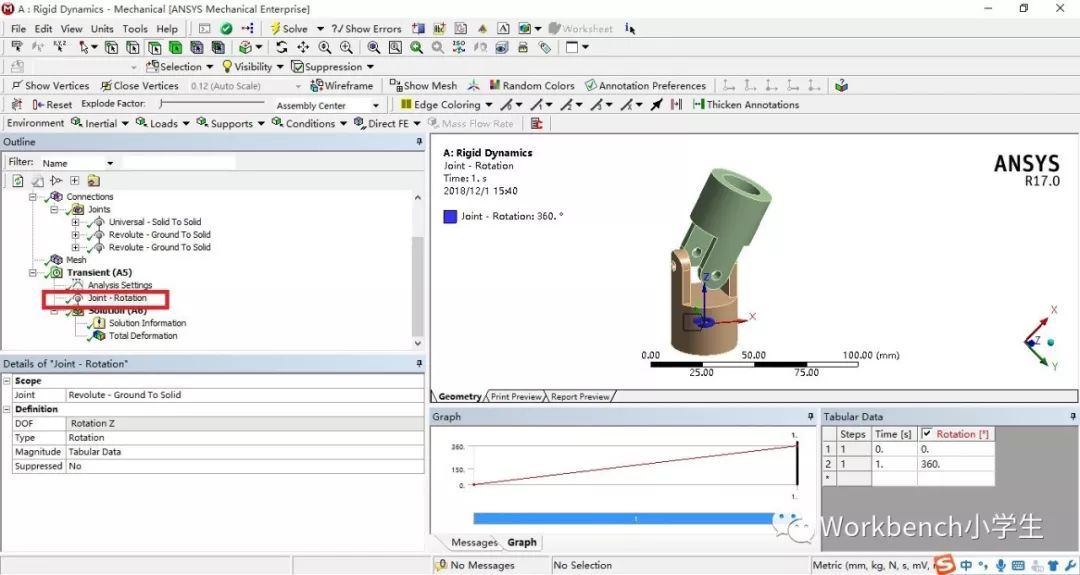Click the Magnitude Tabular Data field
Viewport: 1080px width, 575px height.
tap(245, 452)
